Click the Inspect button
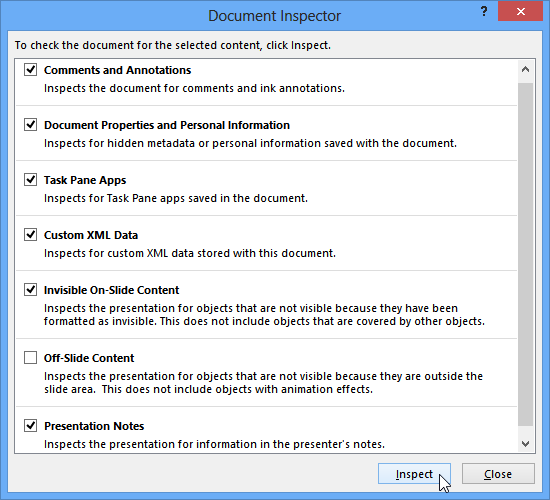The width and height of the screenshot is (550, 500). [x=414, y=474]
